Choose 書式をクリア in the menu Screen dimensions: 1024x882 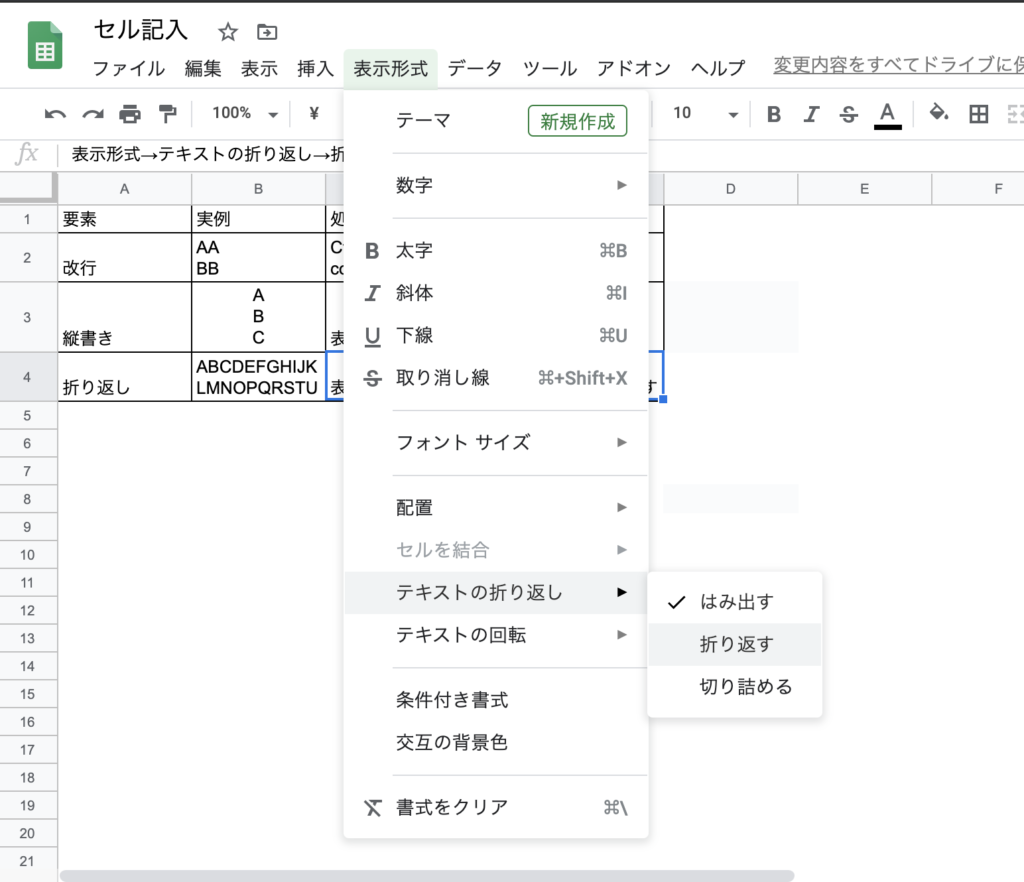(x=496, y=808)
